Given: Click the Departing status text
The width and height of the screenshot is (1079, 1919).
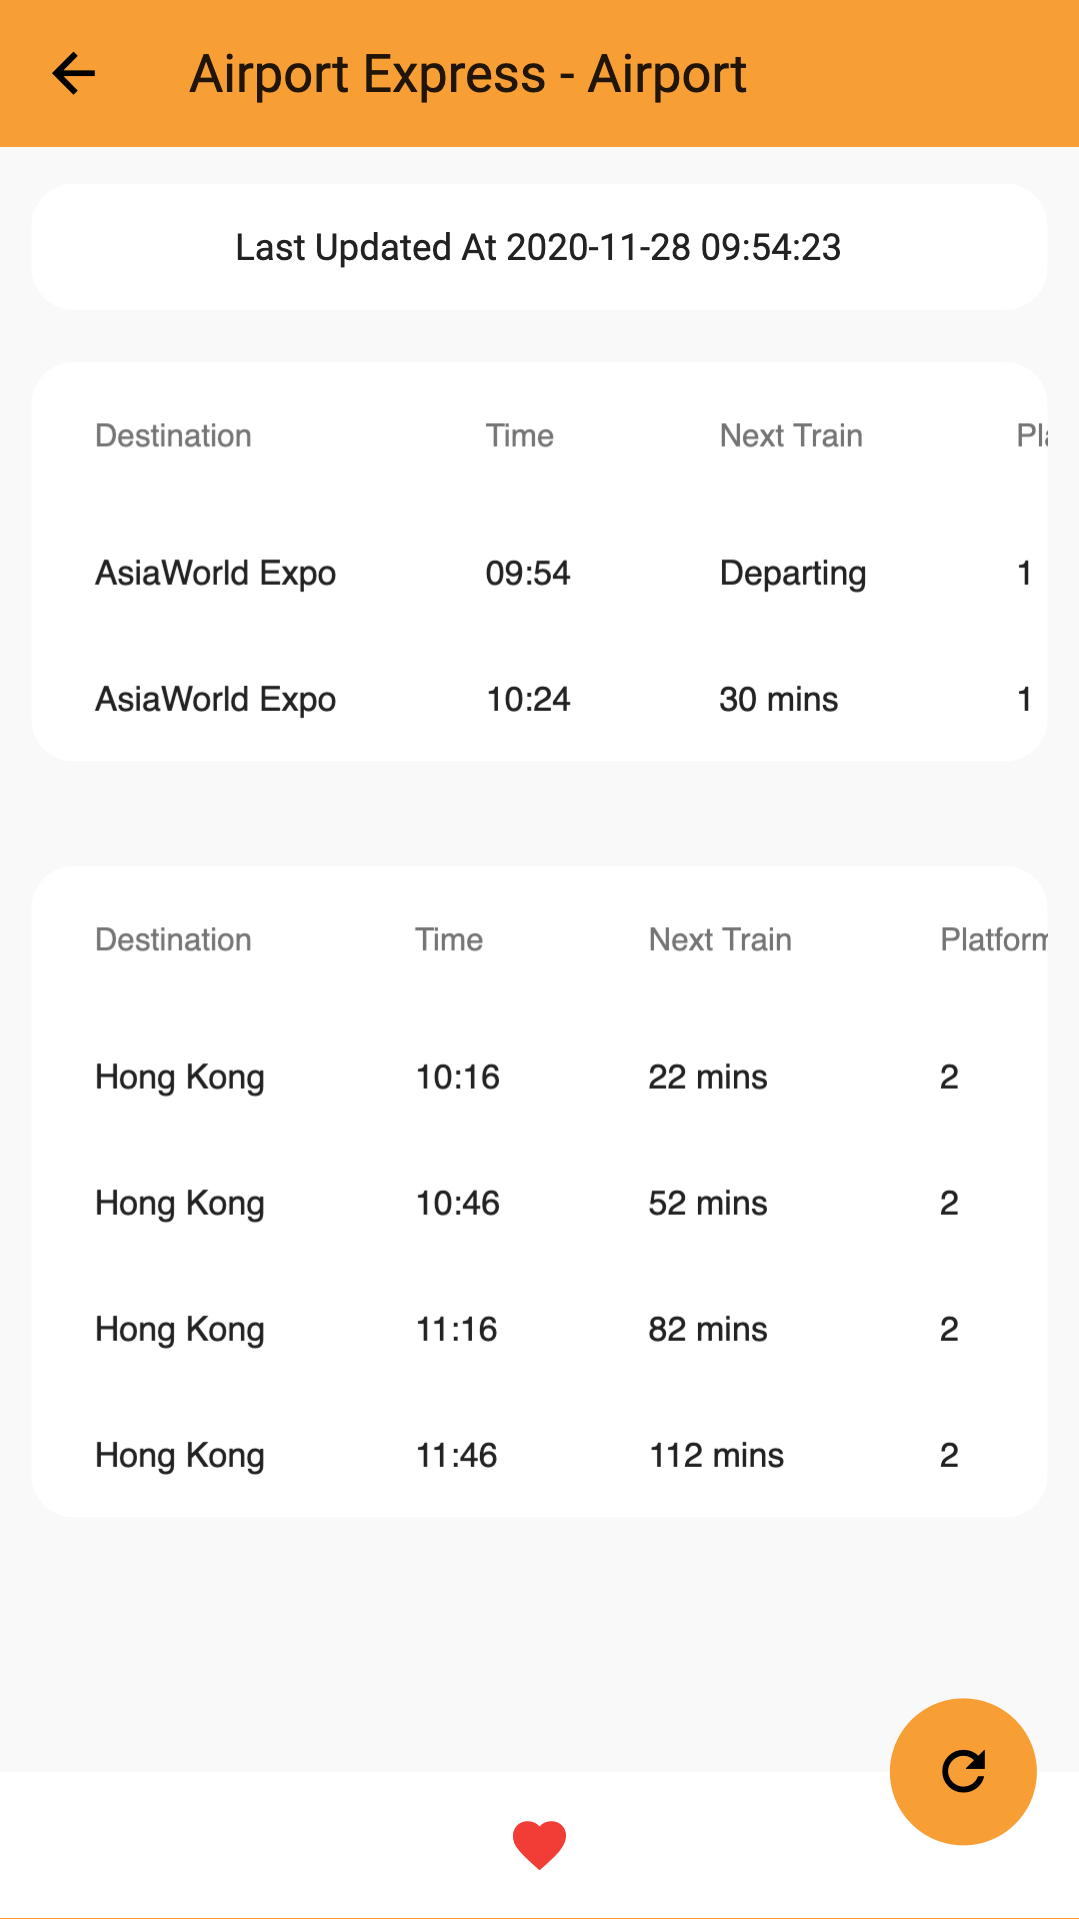Looking at the screenshot, I should point(793,574).
